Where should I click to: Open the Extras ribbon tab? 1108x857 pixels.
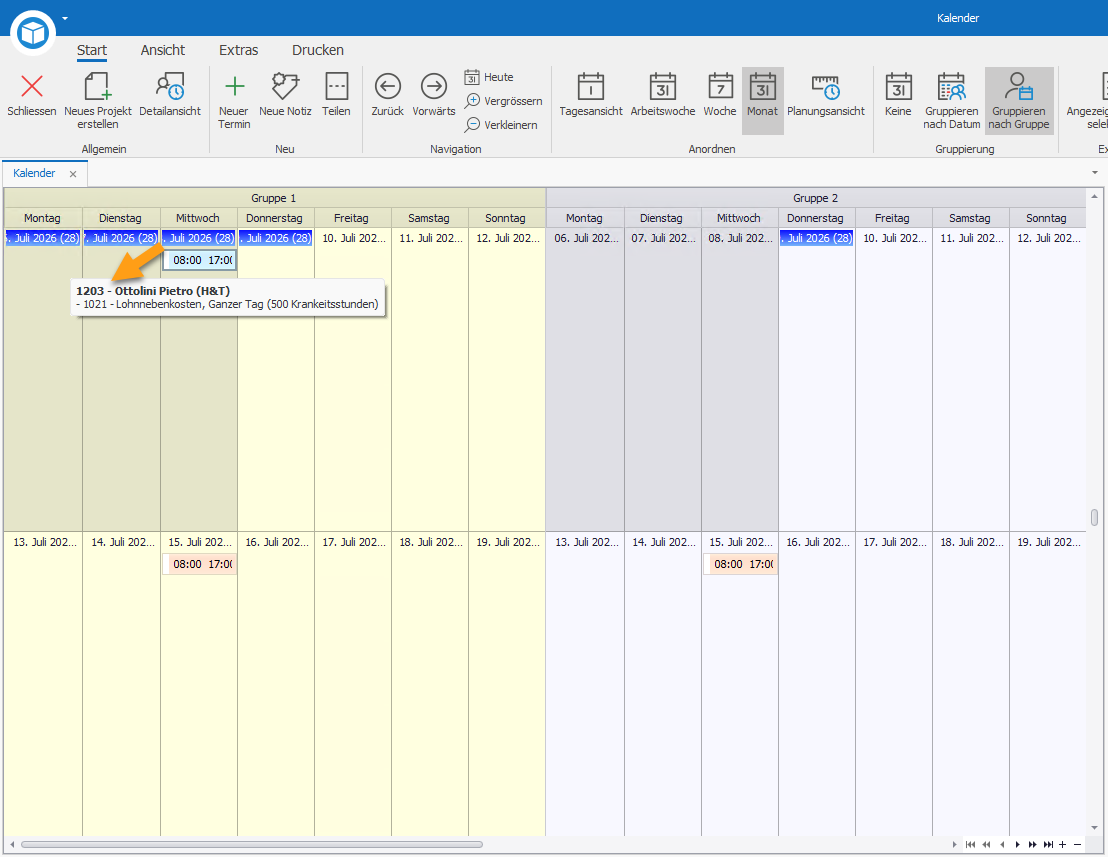point(239,50)
